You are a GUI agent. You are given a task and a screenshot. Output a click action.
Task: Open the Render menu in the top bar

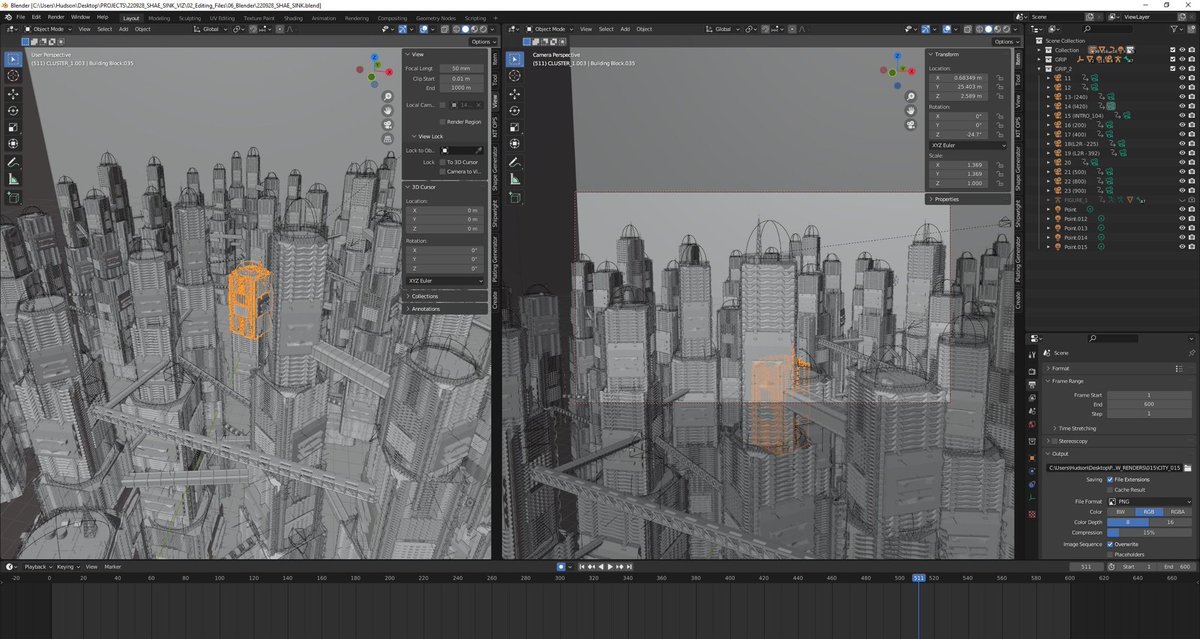point(56,17)
